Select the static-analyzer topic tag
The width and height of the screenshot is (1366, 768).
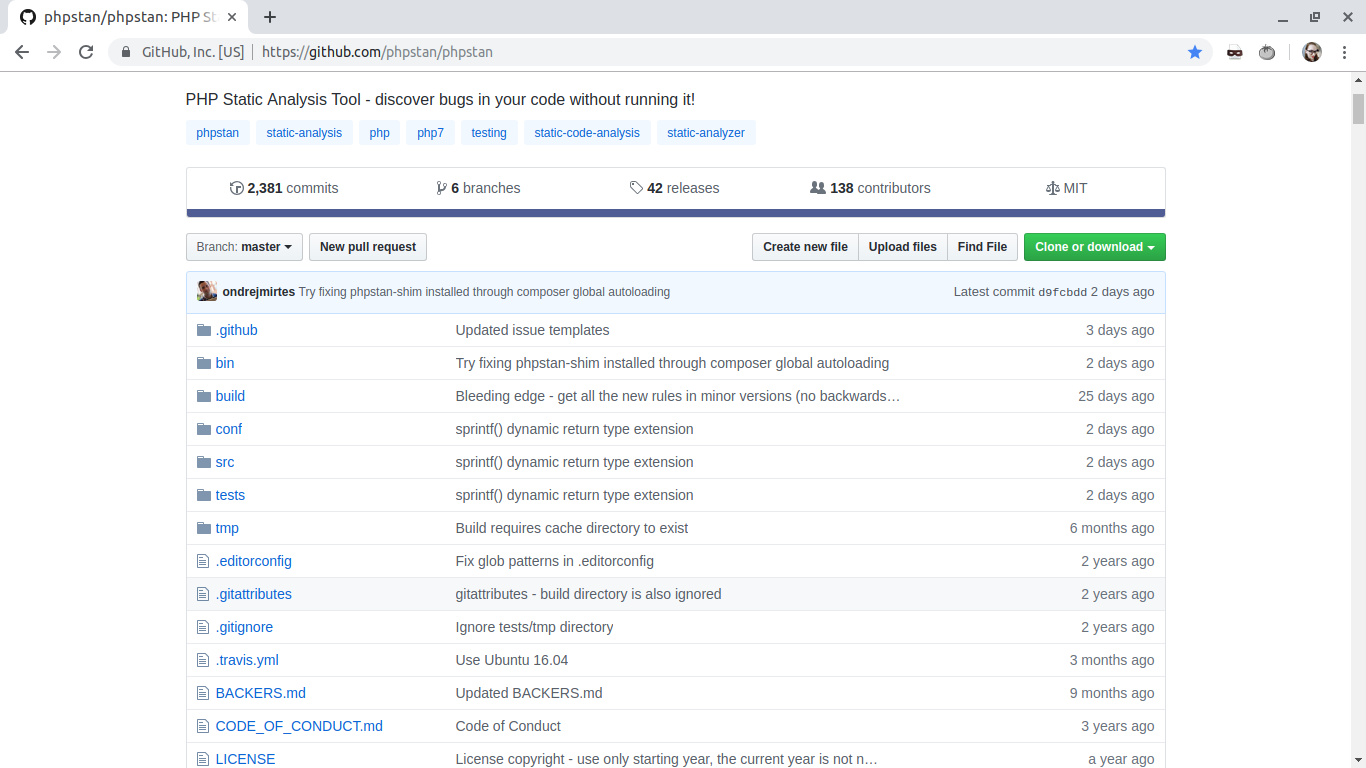click(x=706, y=133)
